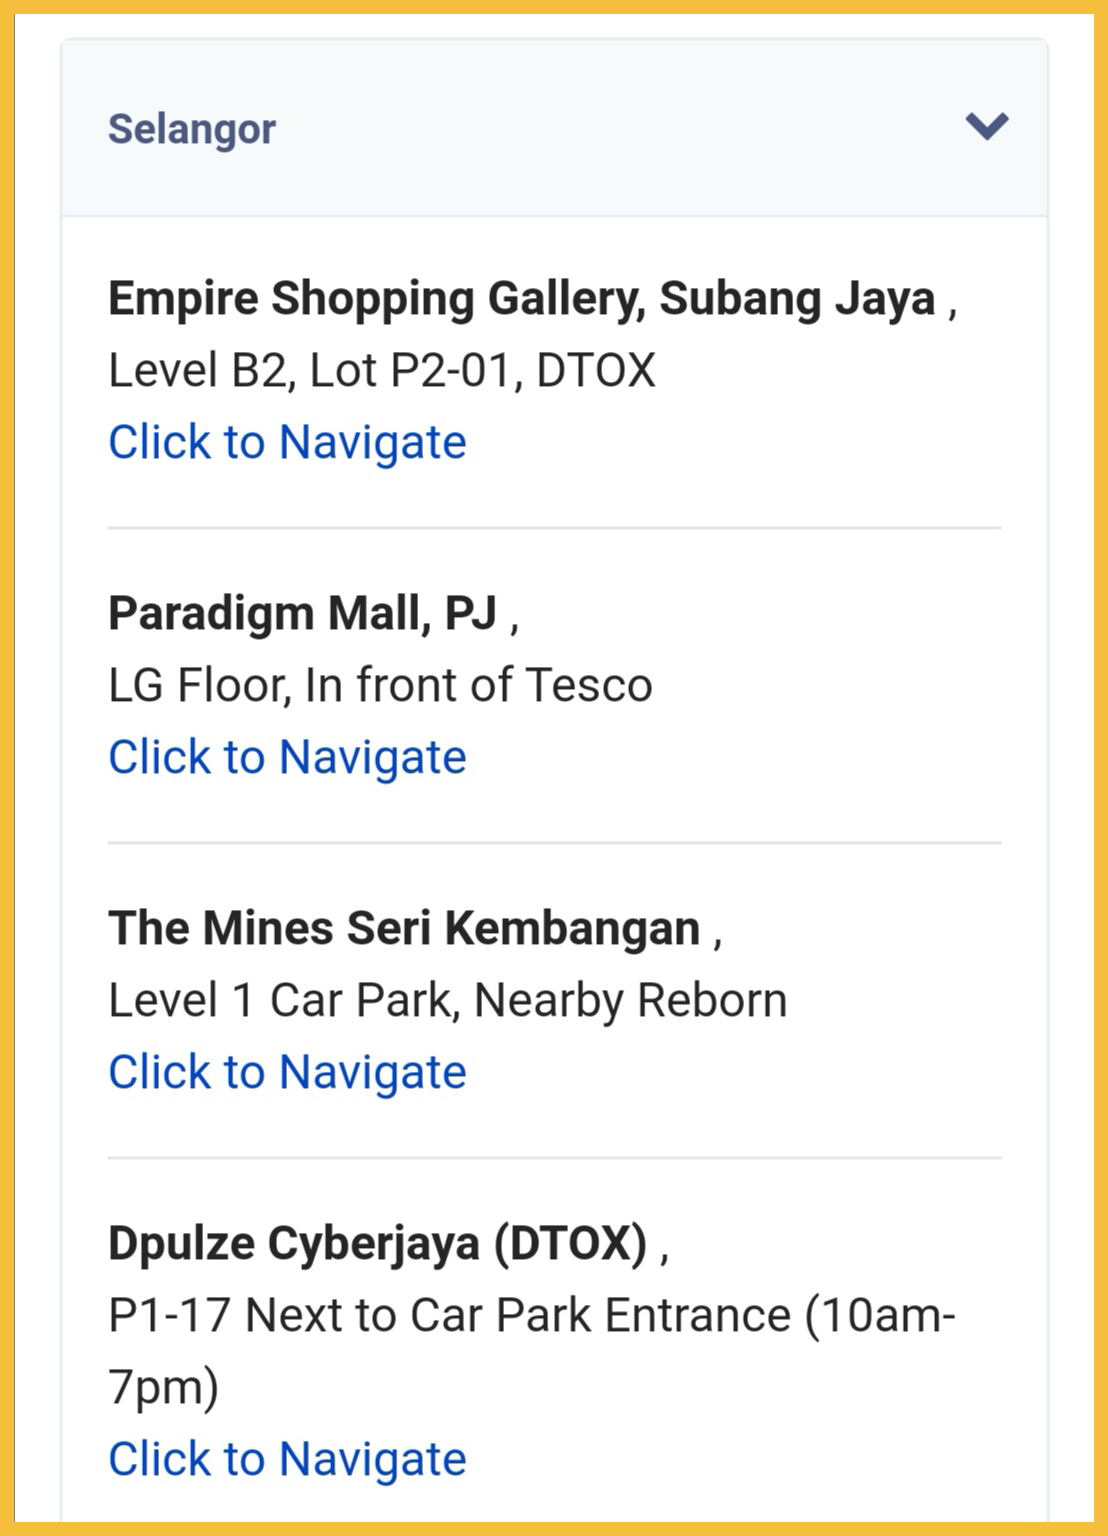Image resolution: width=1108 pixels, height=1536 pixels.
Task: Click P1-17 Next to Car Park Entrance text
Action: pyautogui.click(x=531, y=1315)
